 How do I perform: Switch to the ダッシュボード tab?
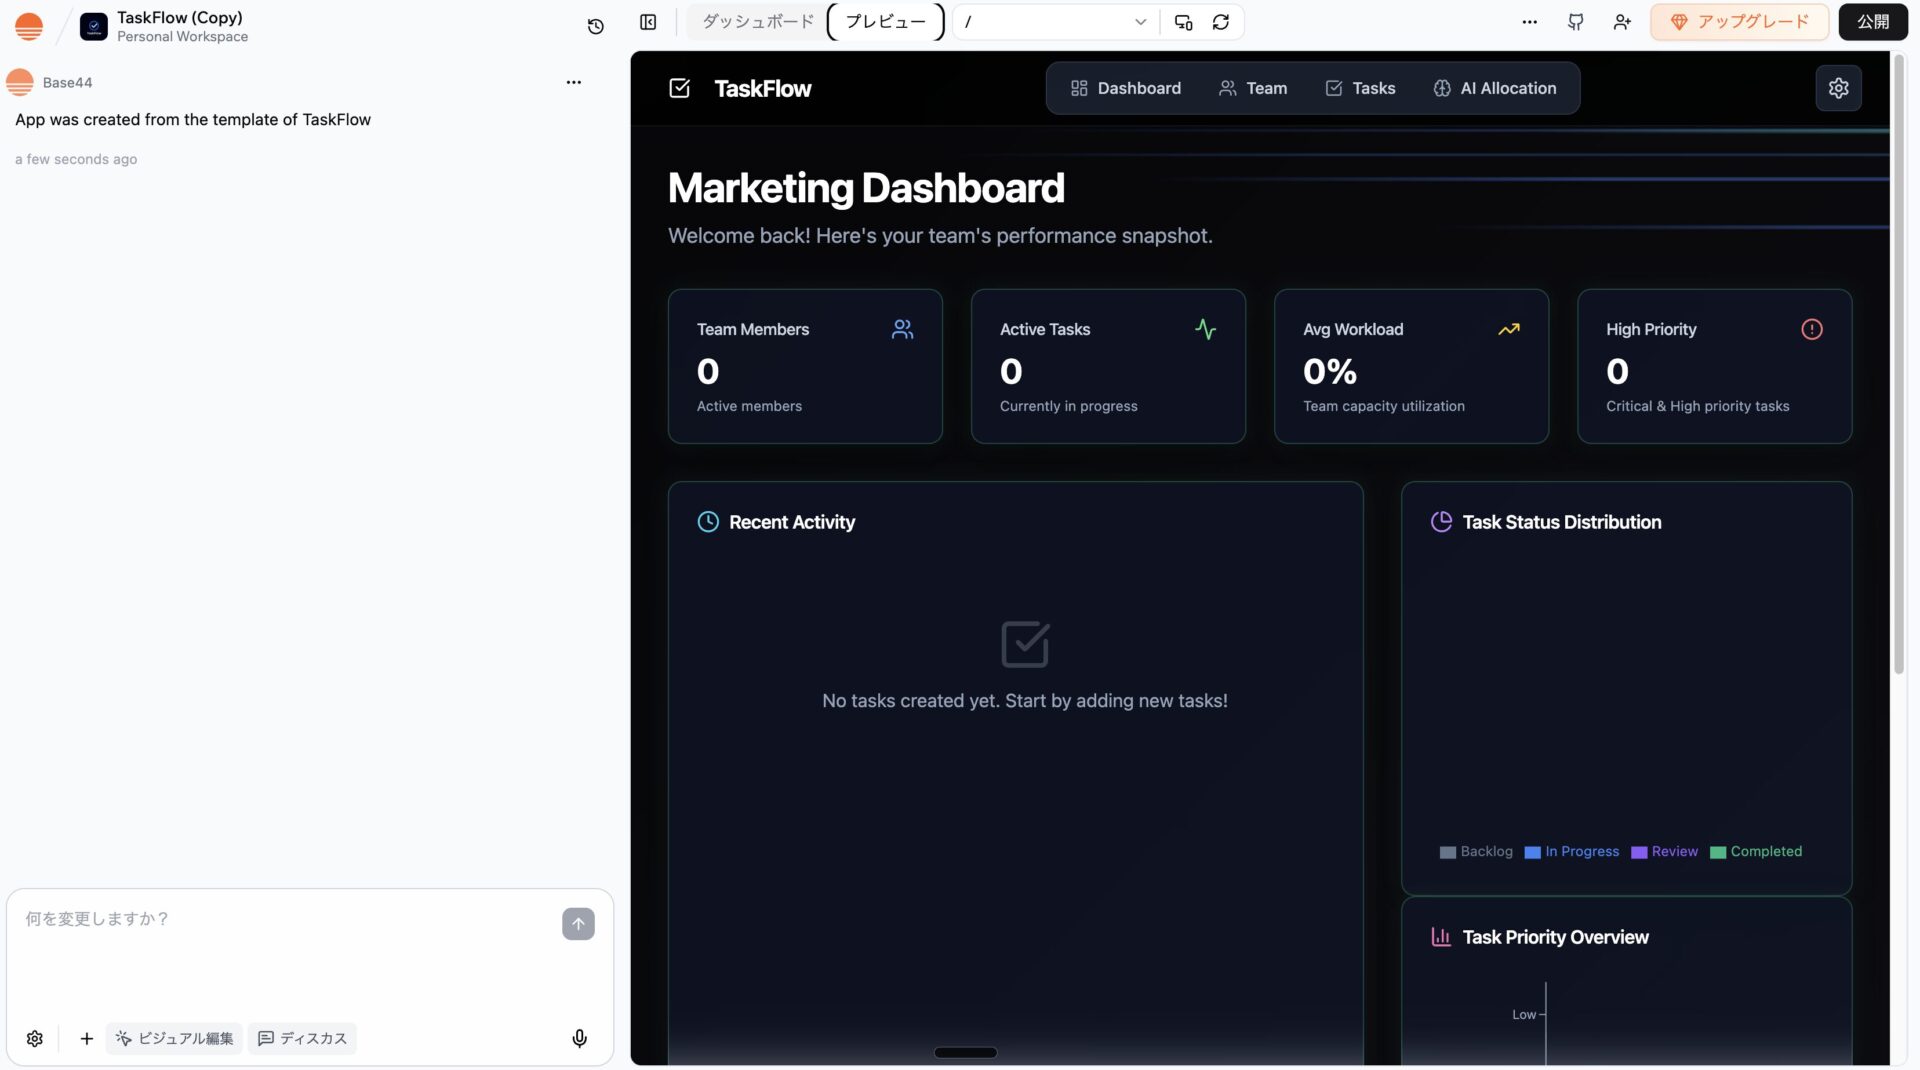(757, 22)
